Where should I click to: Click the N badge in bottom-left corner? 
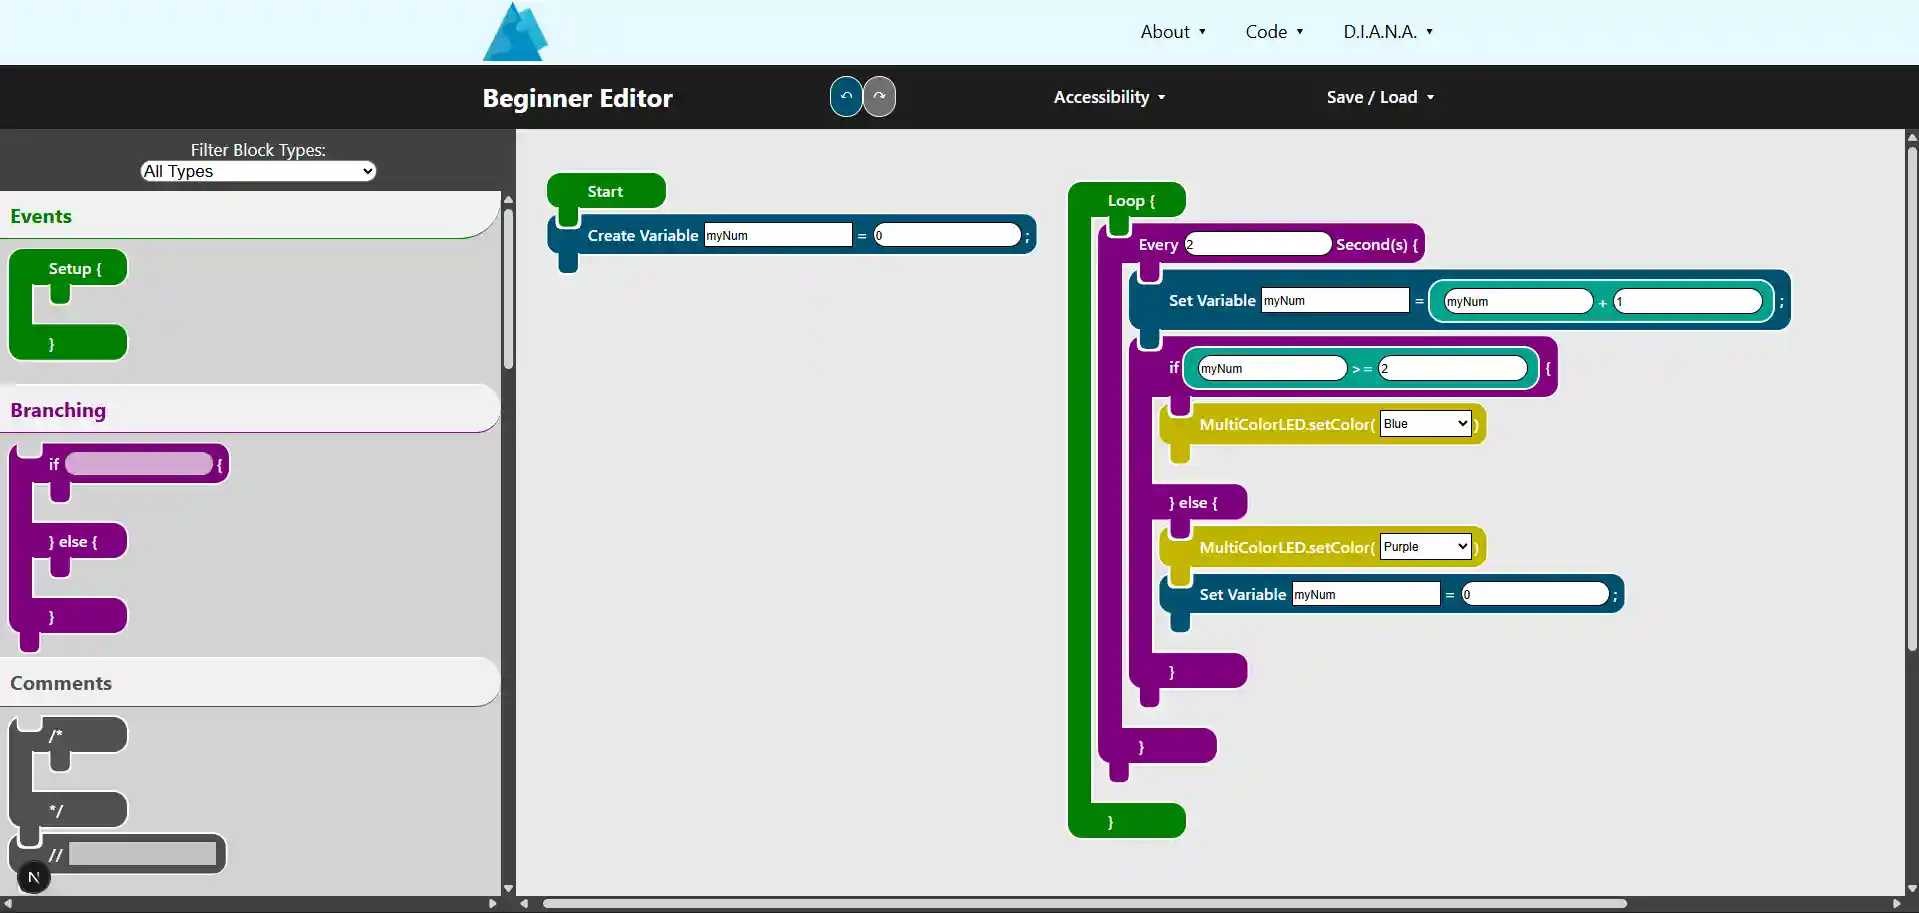tap(34, 877)
